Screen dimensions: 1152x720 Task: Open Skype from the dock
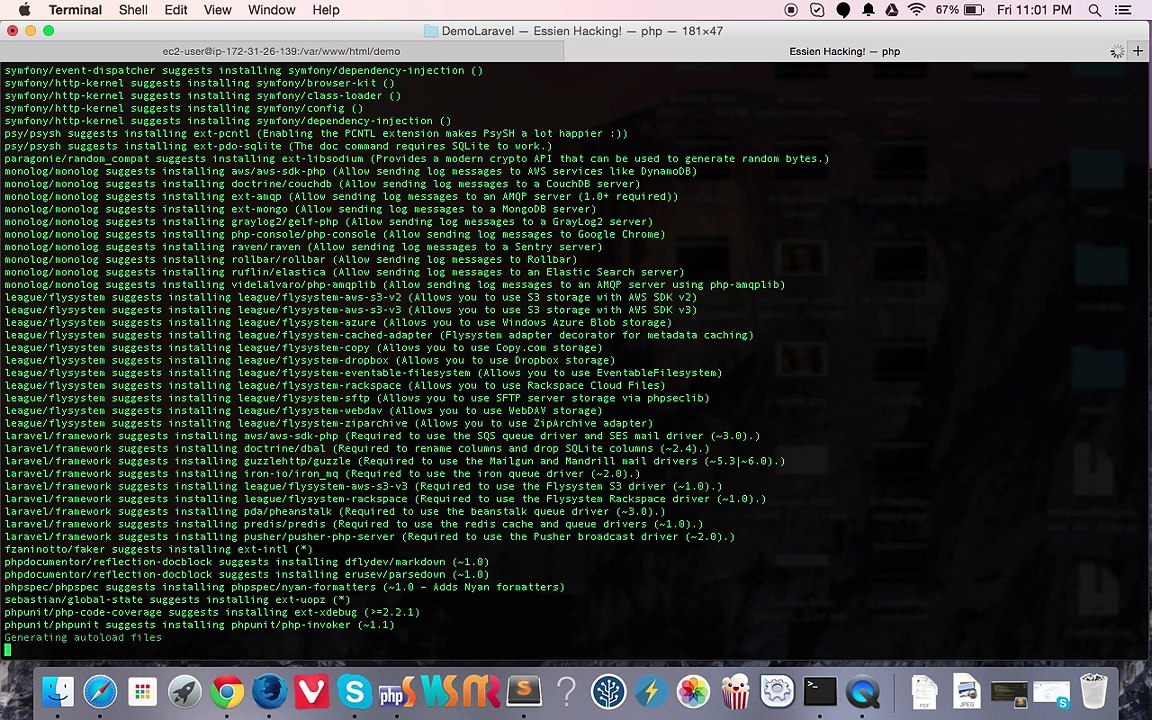click(354, 691)
